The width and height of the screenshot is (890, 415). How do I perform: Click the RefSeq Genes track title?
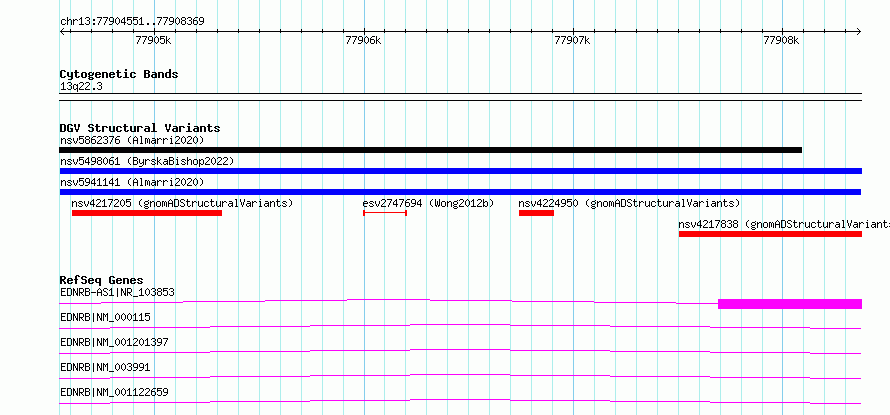pos(102,280)
